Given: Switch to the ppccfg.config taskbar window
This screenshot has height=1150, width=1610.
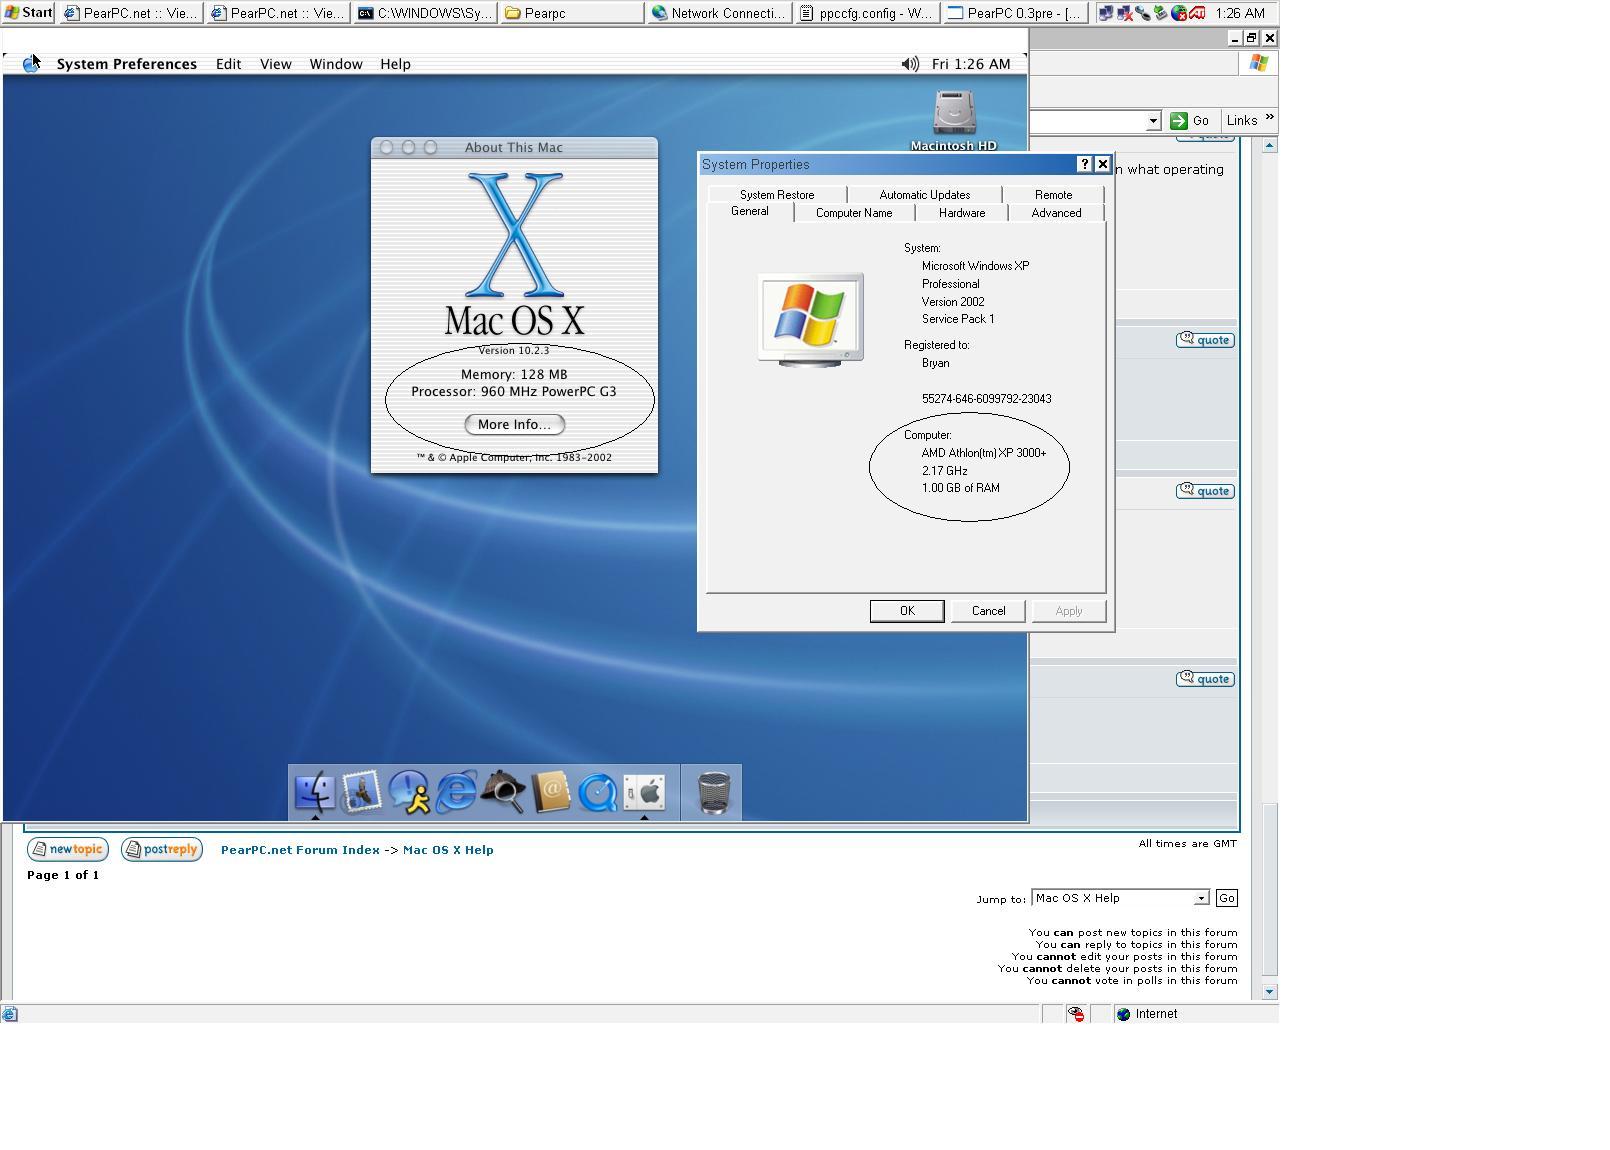Looking at the screenshot, I should click(x=866, y=13).
